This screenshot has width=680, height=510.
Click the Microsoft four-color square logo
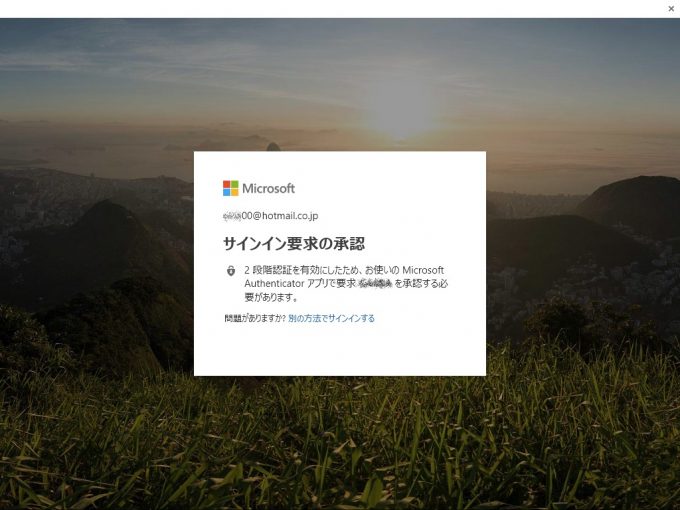[231, 188]
